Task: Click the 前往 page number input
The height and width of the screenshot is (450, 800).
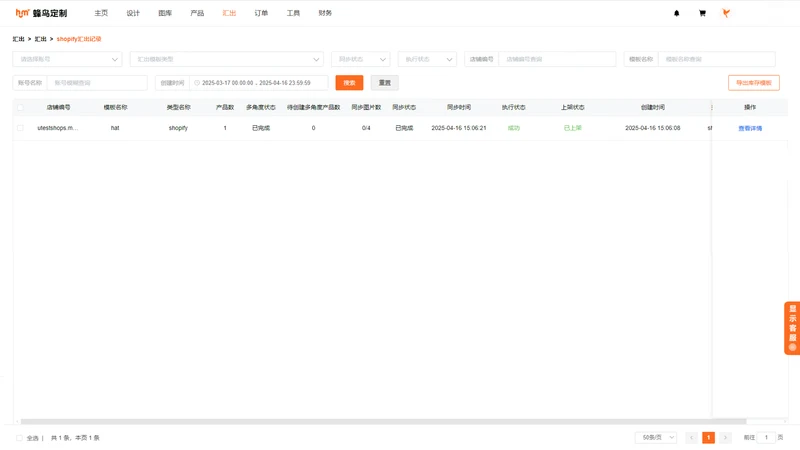Action: coord(766,437)
